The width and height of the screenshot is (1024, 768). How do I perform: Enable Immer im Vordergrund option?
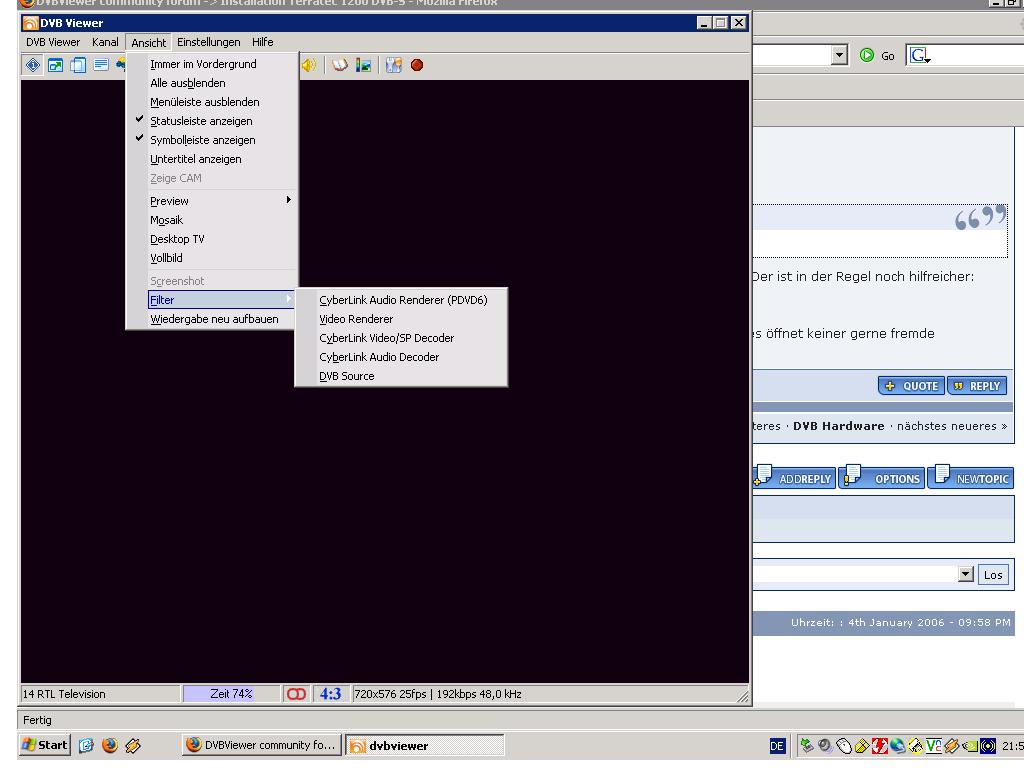[x=203, y=64]
